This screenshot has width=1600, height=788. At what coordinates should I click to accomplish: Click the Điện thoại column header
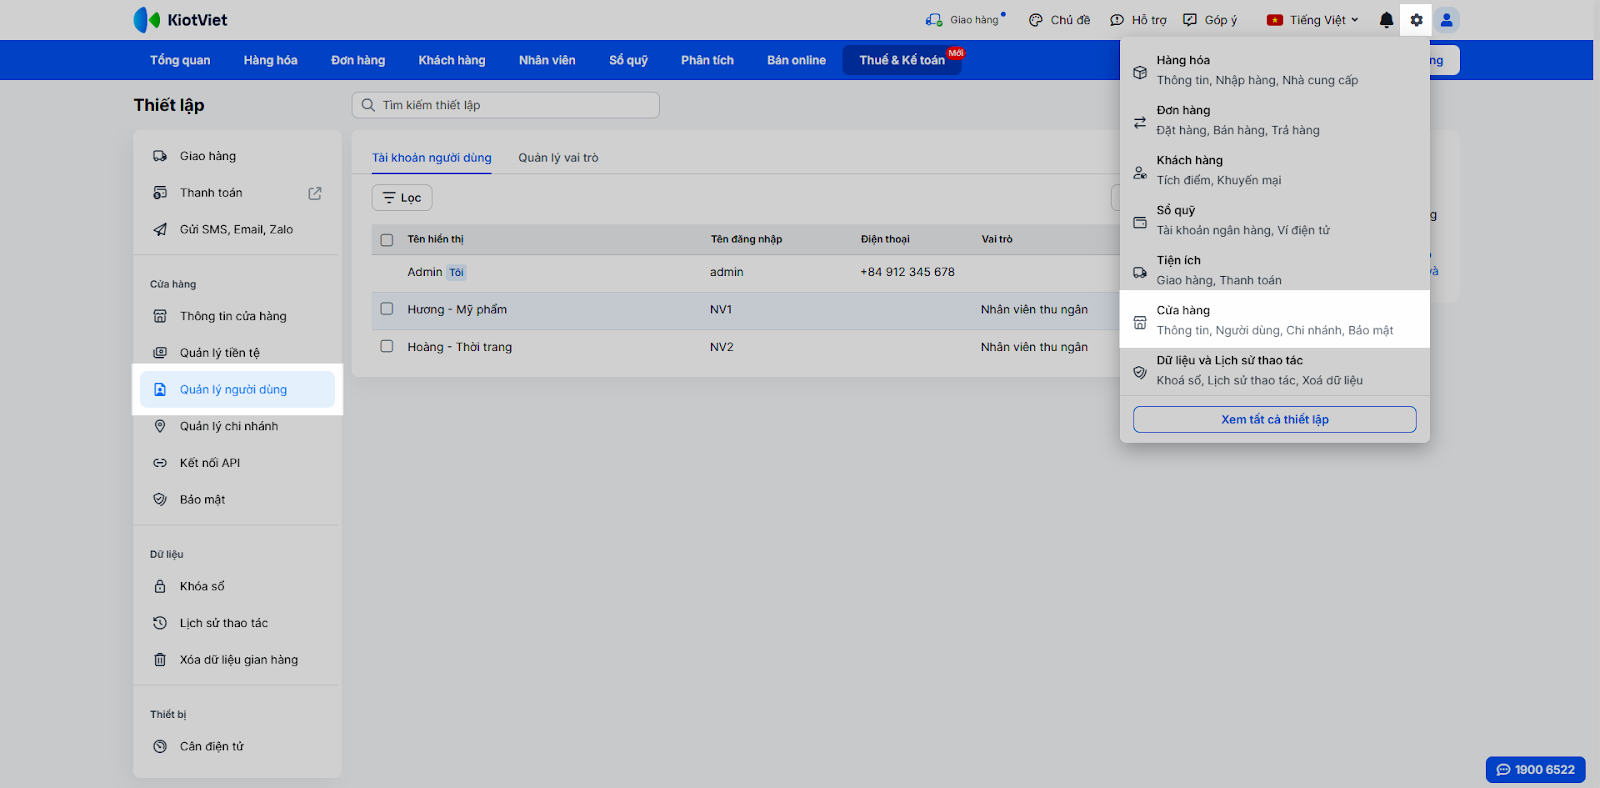885,240
